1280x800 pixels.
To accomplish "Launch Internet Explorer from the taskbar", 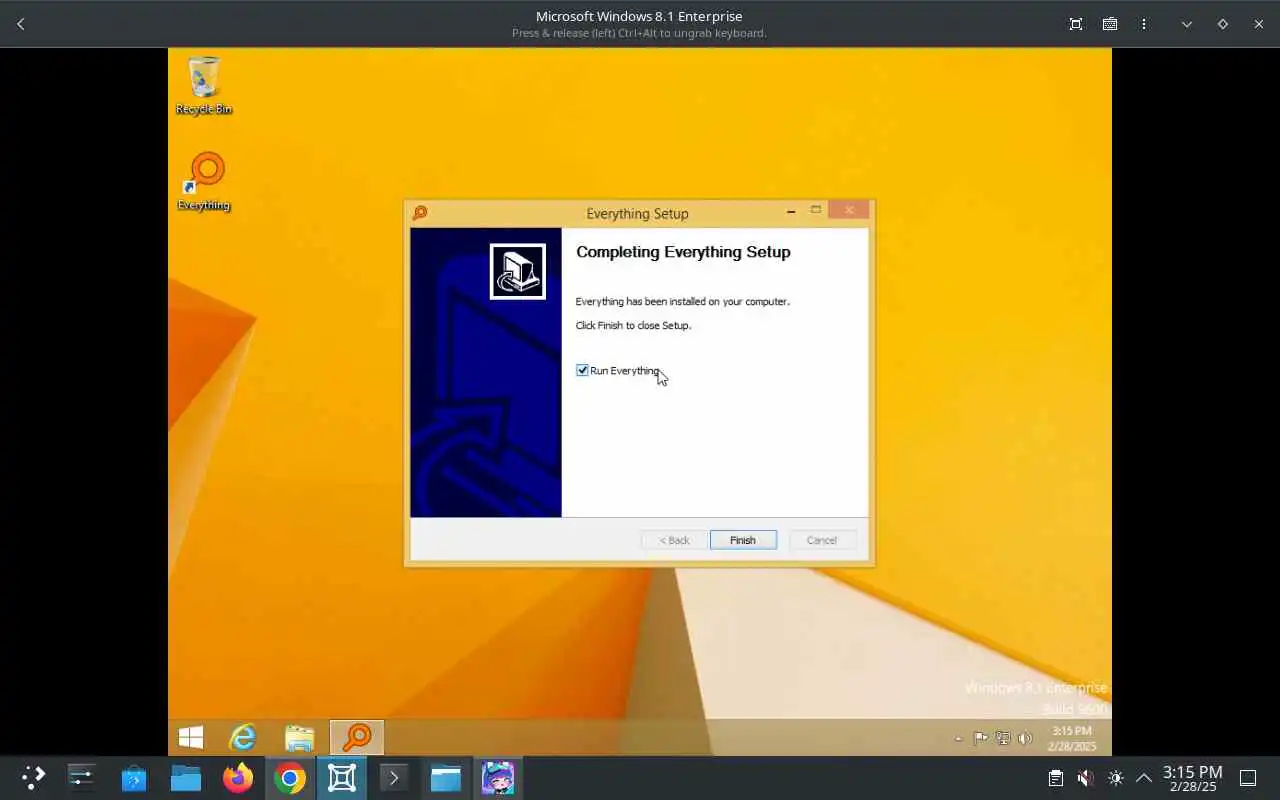I will (x=243, y=738).
